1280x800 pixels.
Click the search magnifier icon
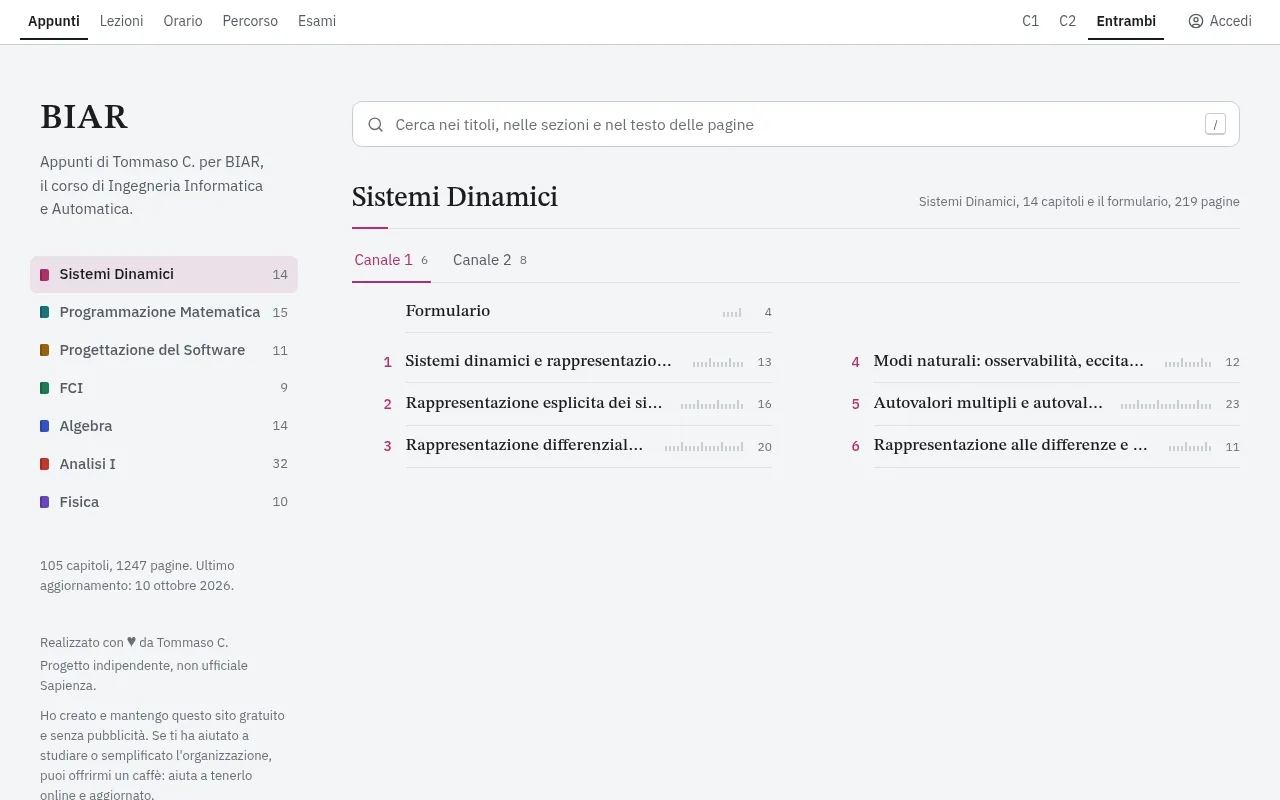[x=376, y=125]
